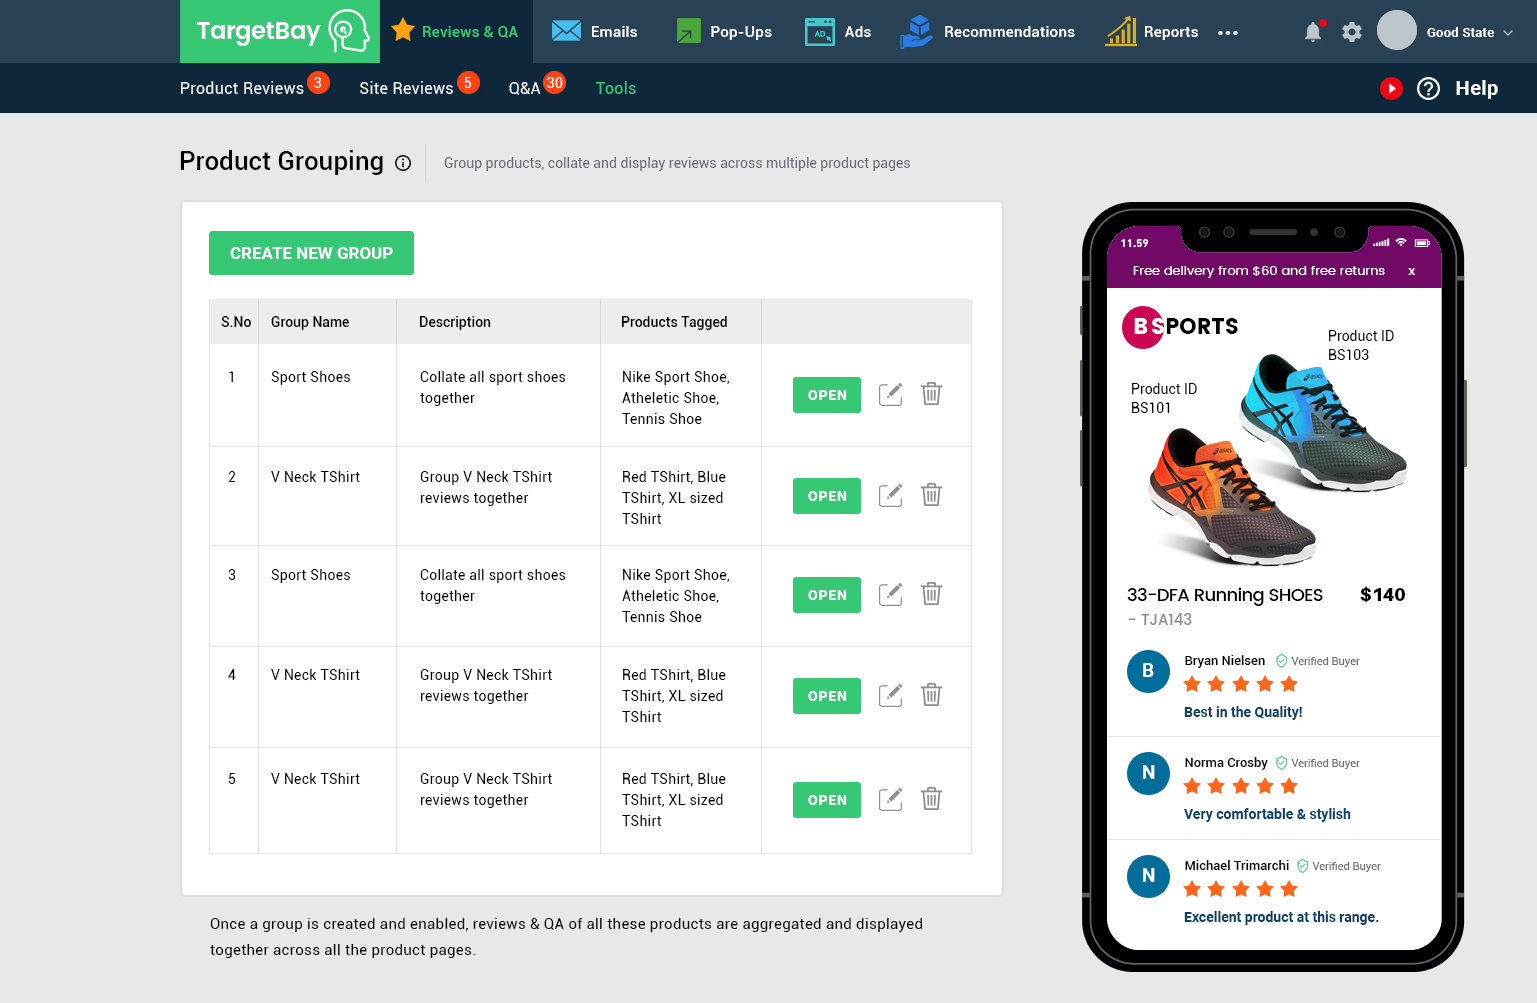Click the help question mark icon
Image resolution: width=1537 pixels, height=1003 pixels.
pos(1429,88)
